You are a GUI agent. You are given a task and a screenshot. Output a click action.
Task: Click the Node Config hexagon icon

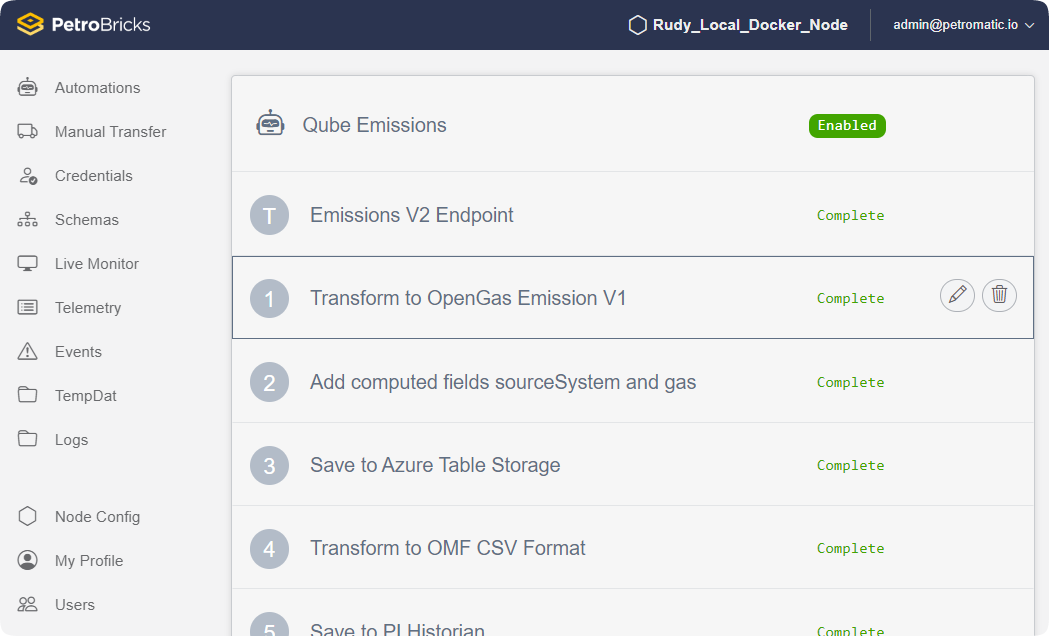click(x=27, y=516)
